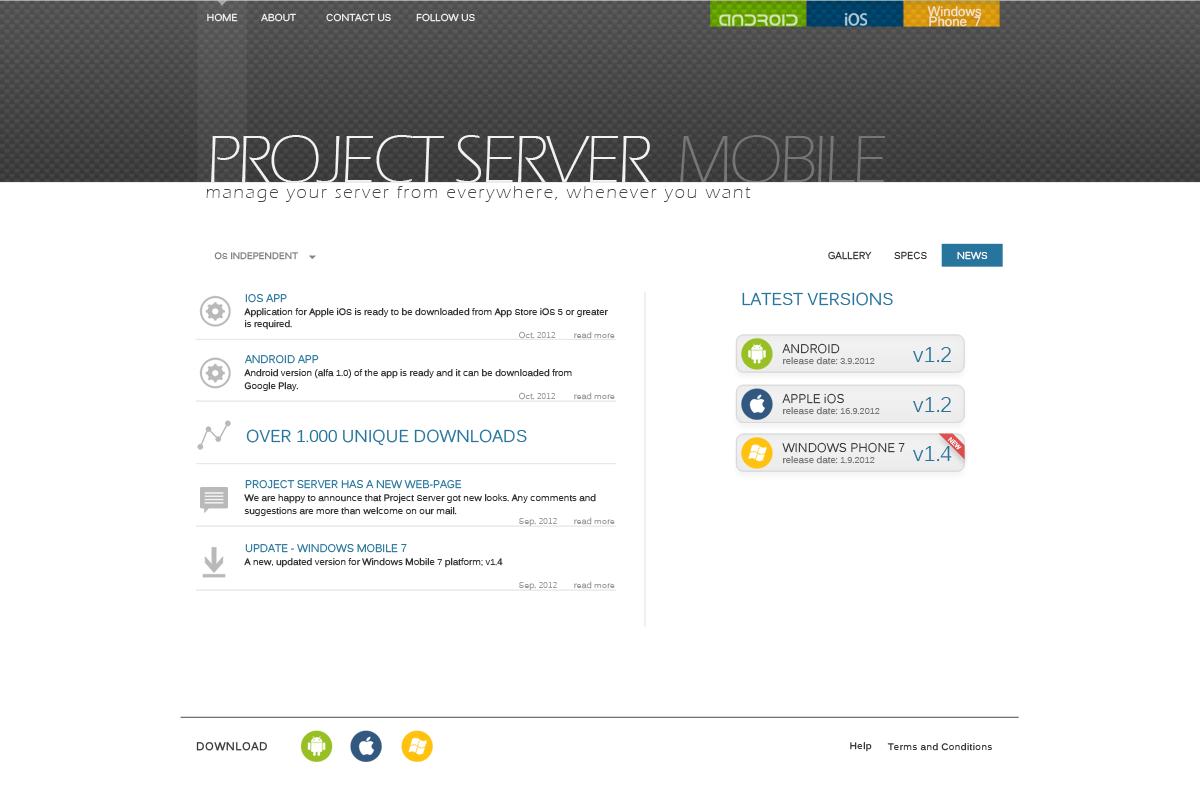1200x800 pixels.
Task: Click the Windows icon in the download footer
Action: pyautogui.click(x=417, y=746)
